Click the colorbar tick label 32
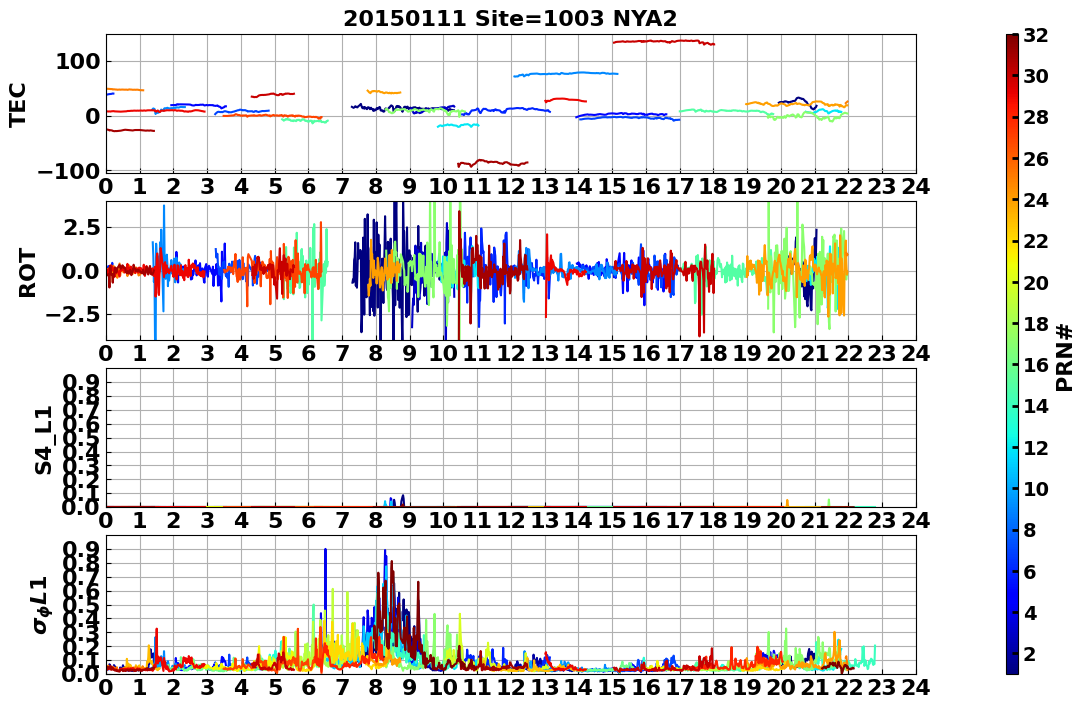This screenshot has width=1085, height=709. point(1035,35)
